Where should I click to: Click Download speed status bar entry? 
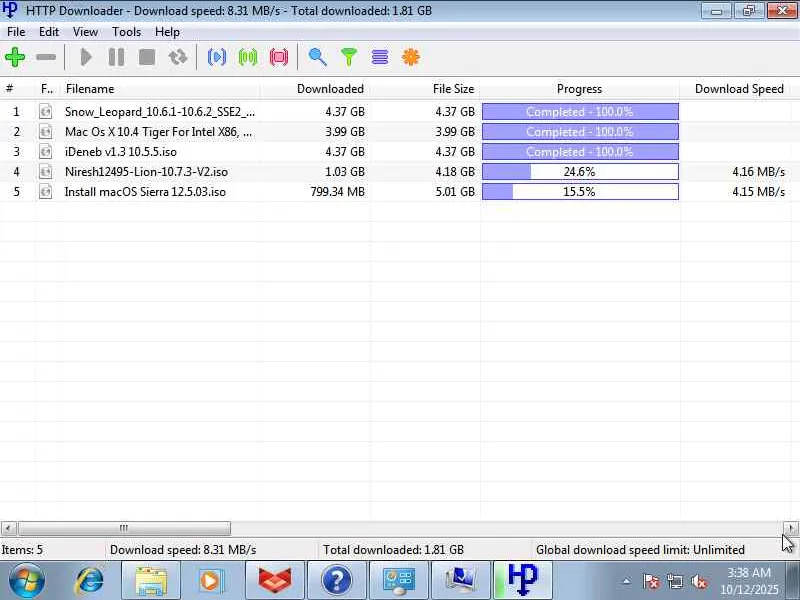click(x=183, y=550)
